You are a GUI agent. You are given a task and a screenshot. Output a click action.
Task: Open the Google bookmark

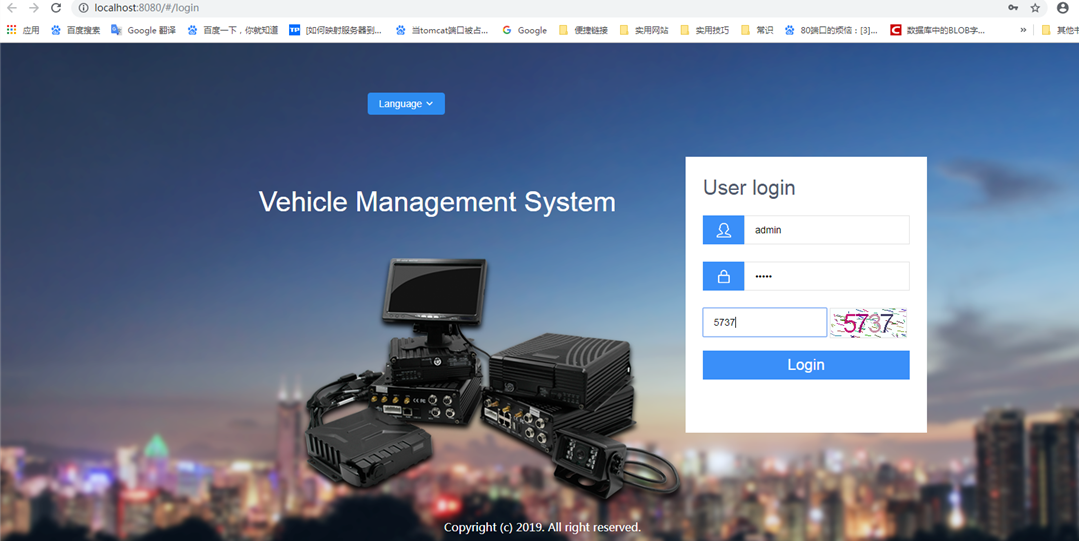click(524, 30)
